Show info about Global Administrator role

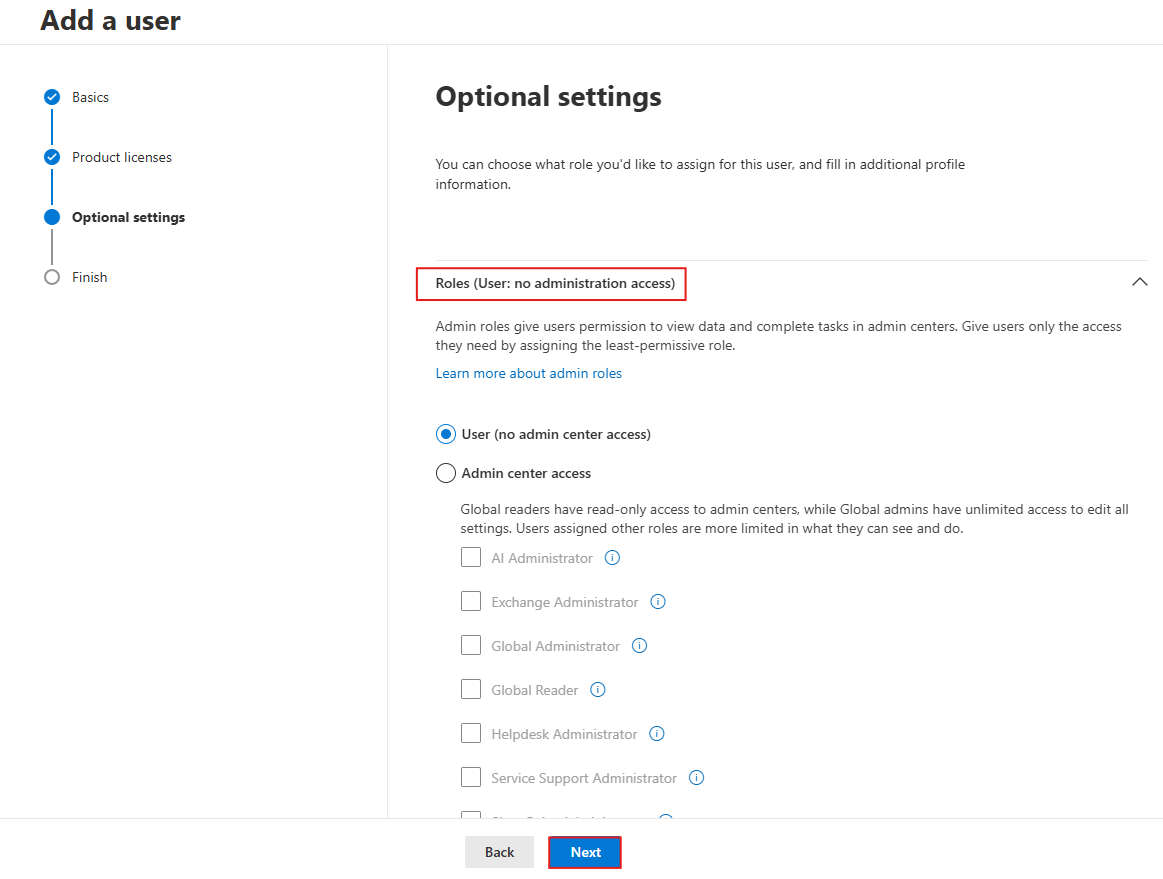[x=640, y=646]
